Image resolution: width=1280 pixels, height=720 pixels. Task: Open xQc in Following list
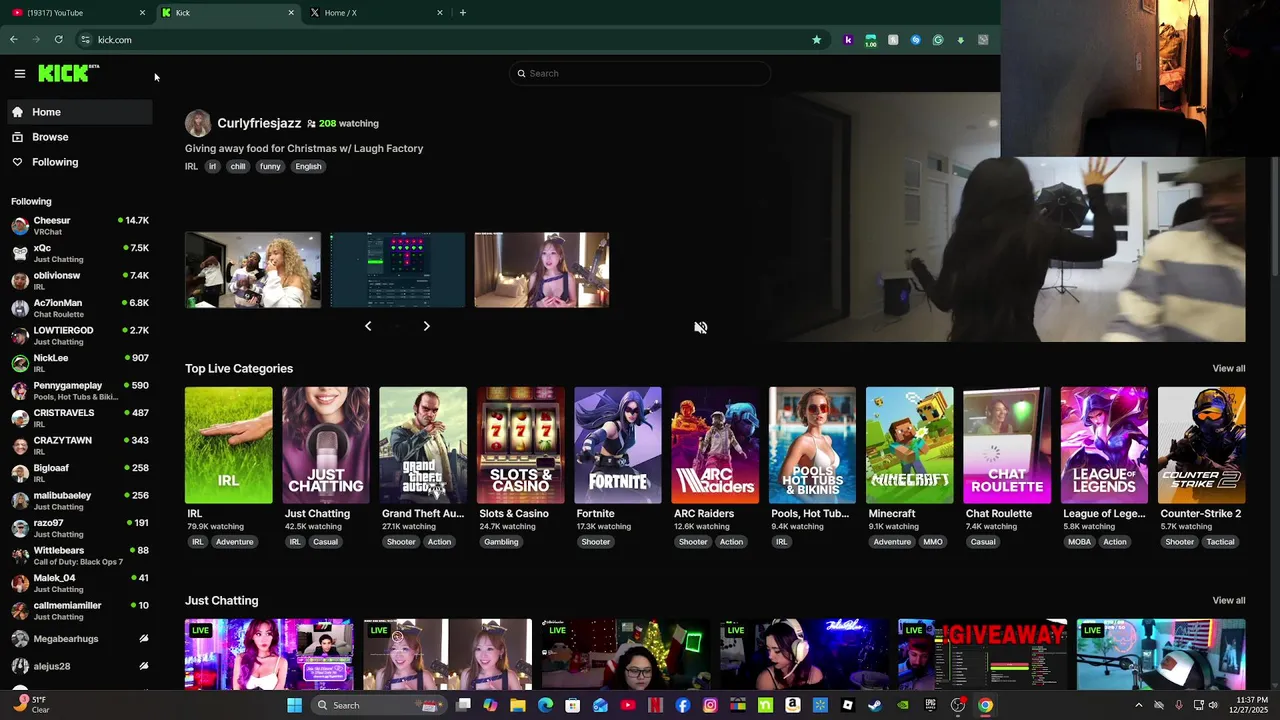(x=80, y=253)
